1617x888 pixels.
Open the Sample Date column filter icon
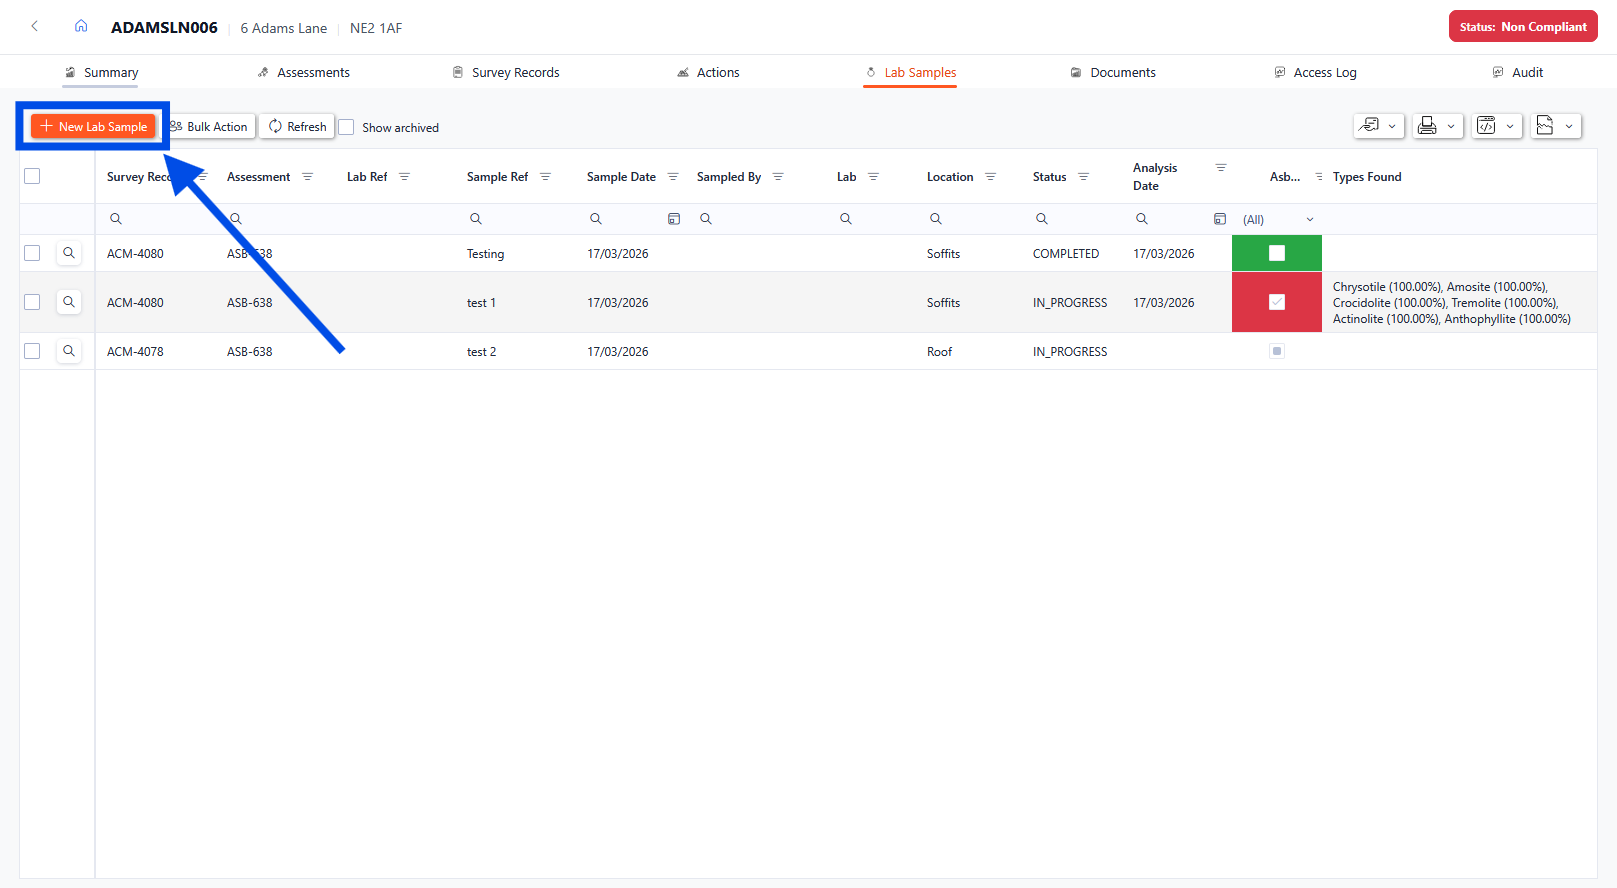(x=673, y=177)
